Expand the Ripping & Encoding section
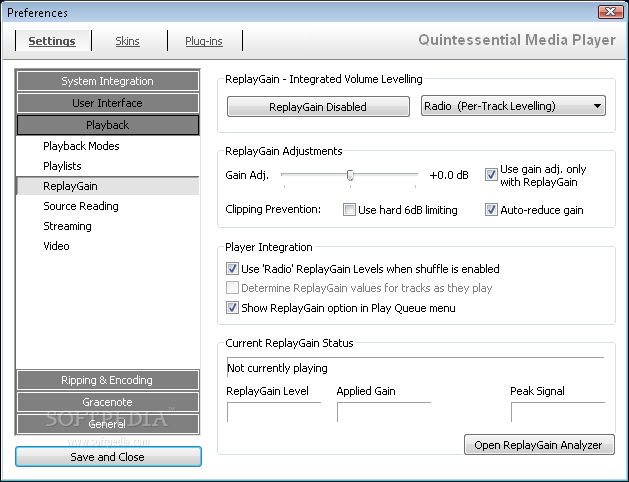This screenshot has height=482, width=629. pos(108,380)
